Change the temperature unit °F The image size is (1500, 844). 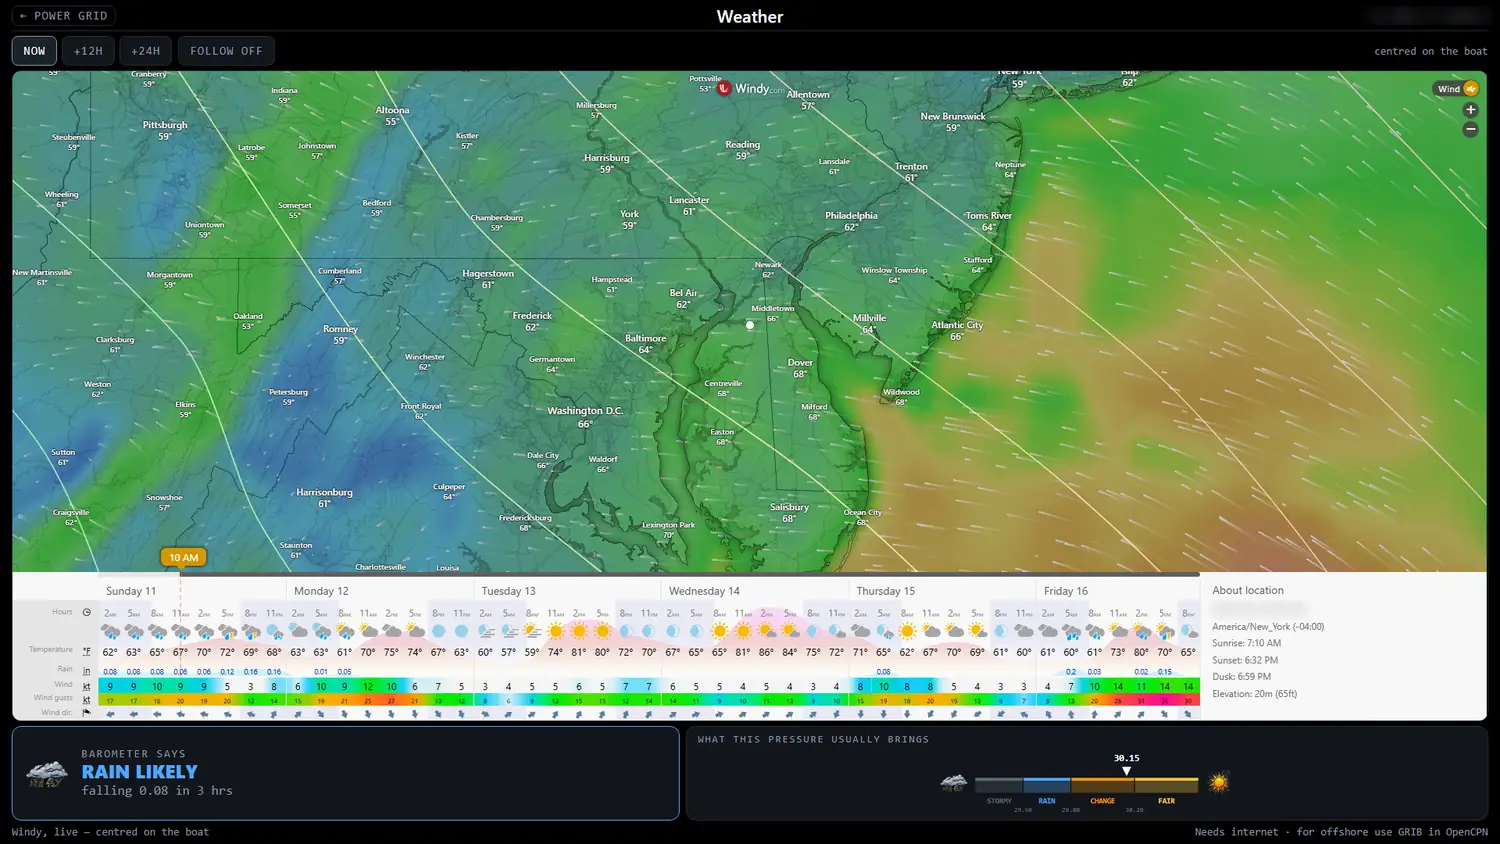87,651
